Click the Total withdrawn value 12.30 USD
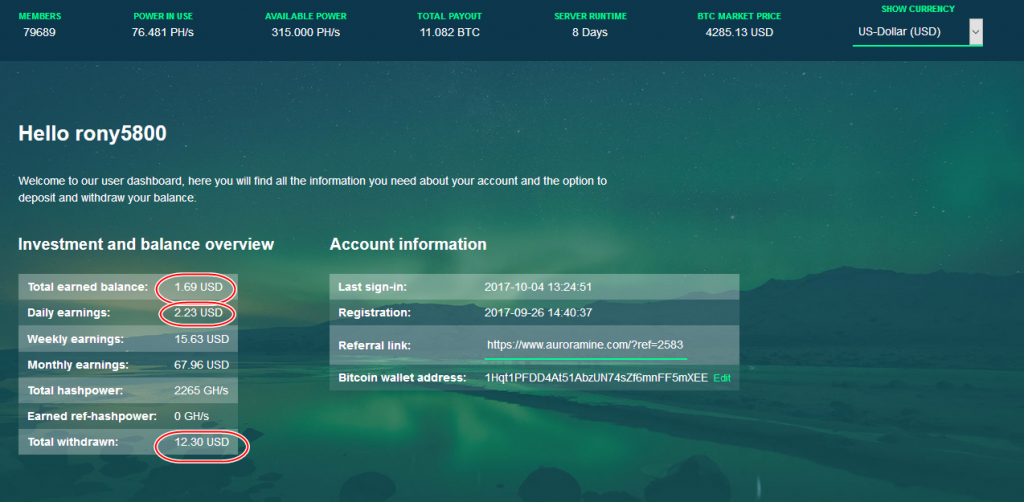The height and width of the screenshot is (502, 1024). tap(203, 442)
